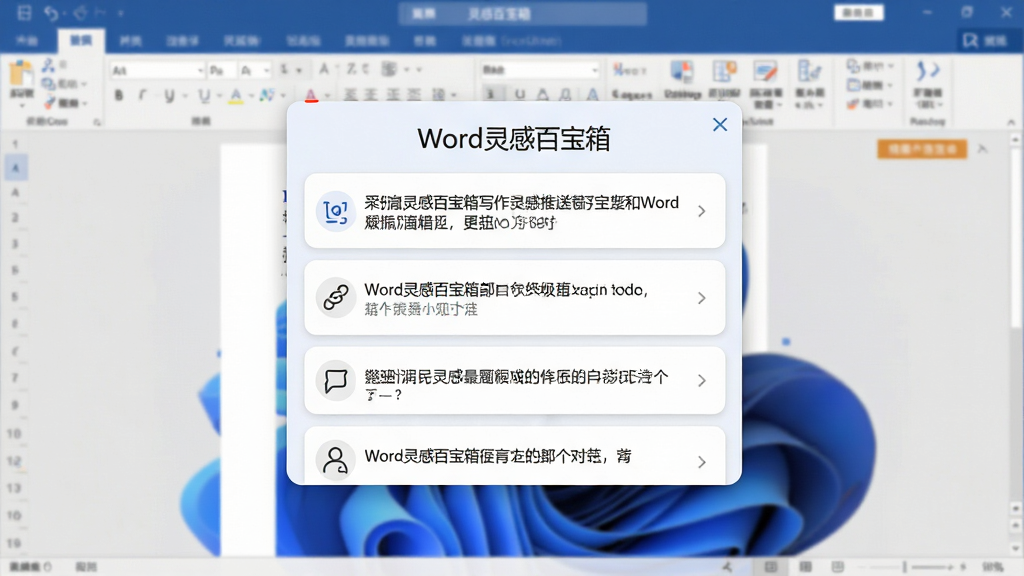Click the scan icon in the first dialog card
The width and height of the screenshot is (1024, 576).
(336, 211)
